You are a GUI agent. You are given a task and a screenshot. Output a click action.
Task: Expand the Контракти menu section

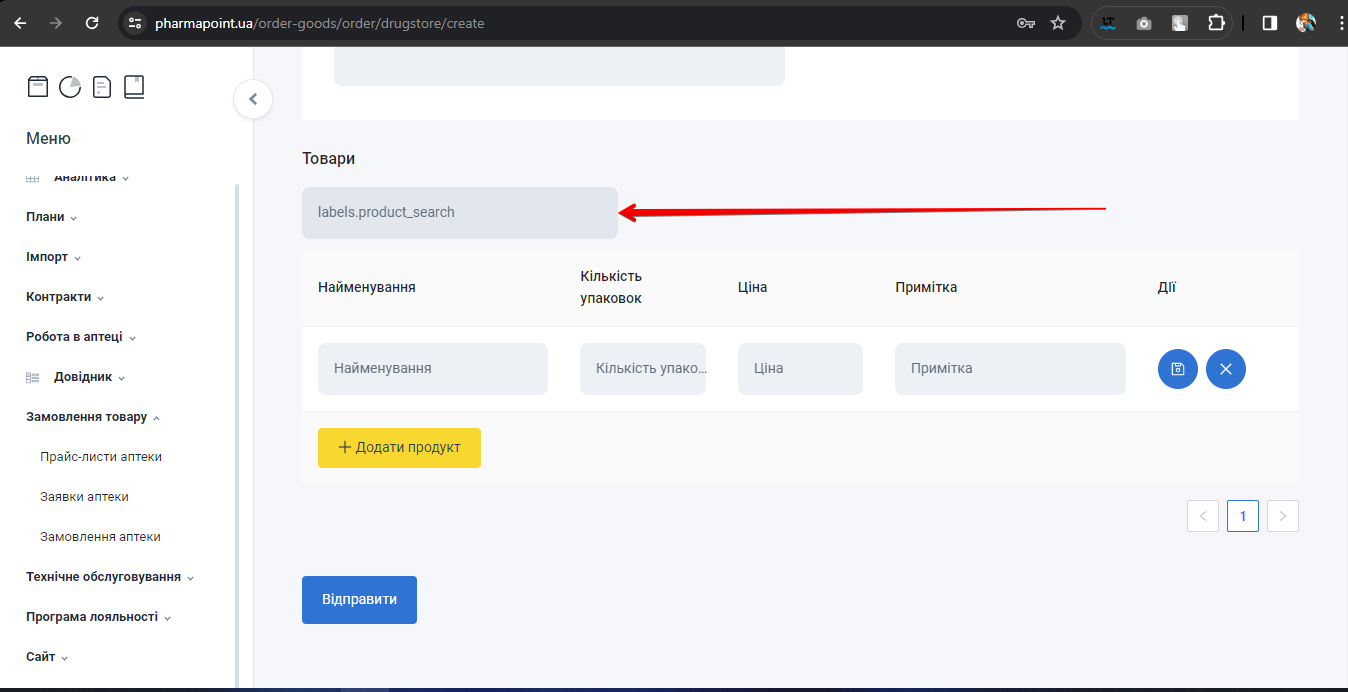point(64,297)
